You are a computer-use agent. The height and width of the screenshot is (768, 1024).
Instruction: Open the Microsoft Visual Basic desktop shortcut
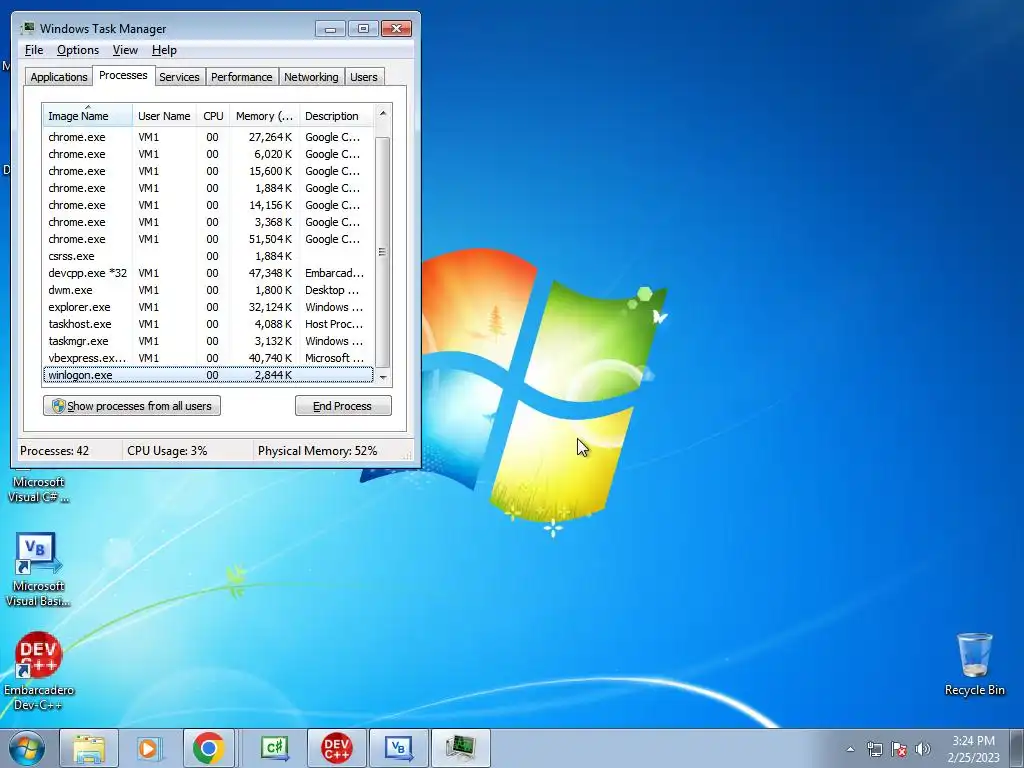point(38,568)
